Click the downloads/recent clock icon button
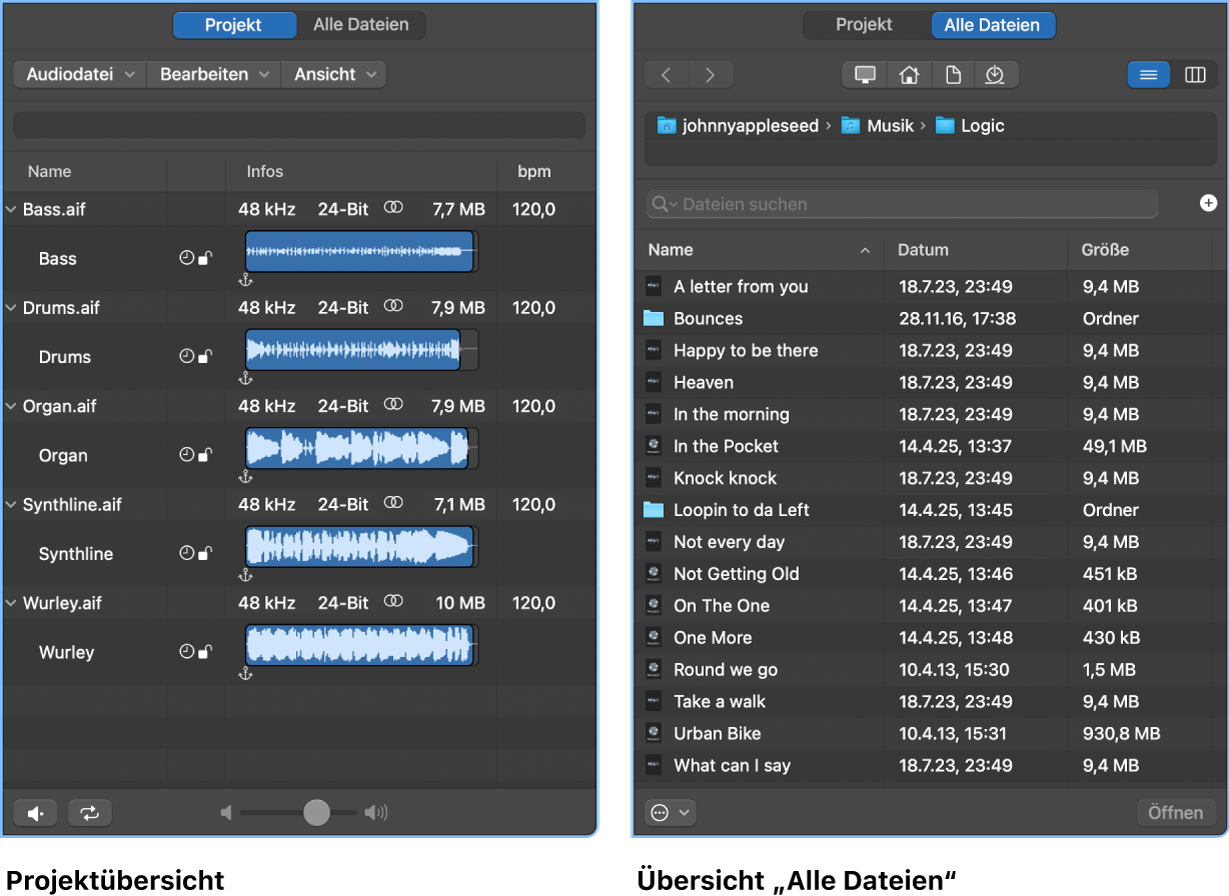The image size is (1229, 896). pos(996,75)
